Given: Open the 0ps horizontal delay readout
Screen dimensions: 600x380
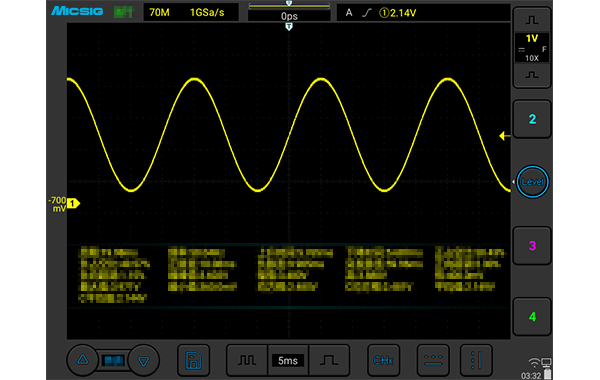Looking at the screenshot, I should pyautogui.click(x=289, y=16).
